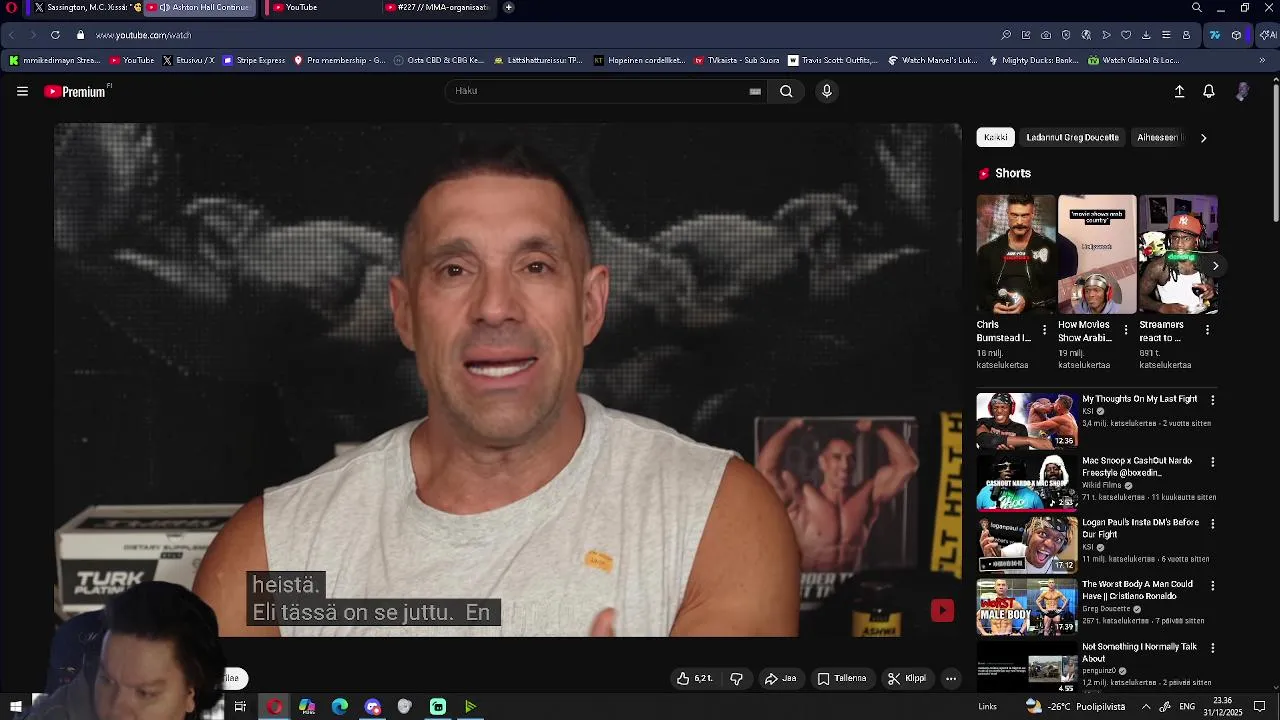This screenshot has height=720, width=1280.
Task: Open options for My Thoughts On My Last Fight
Action: coord(1213,400)
